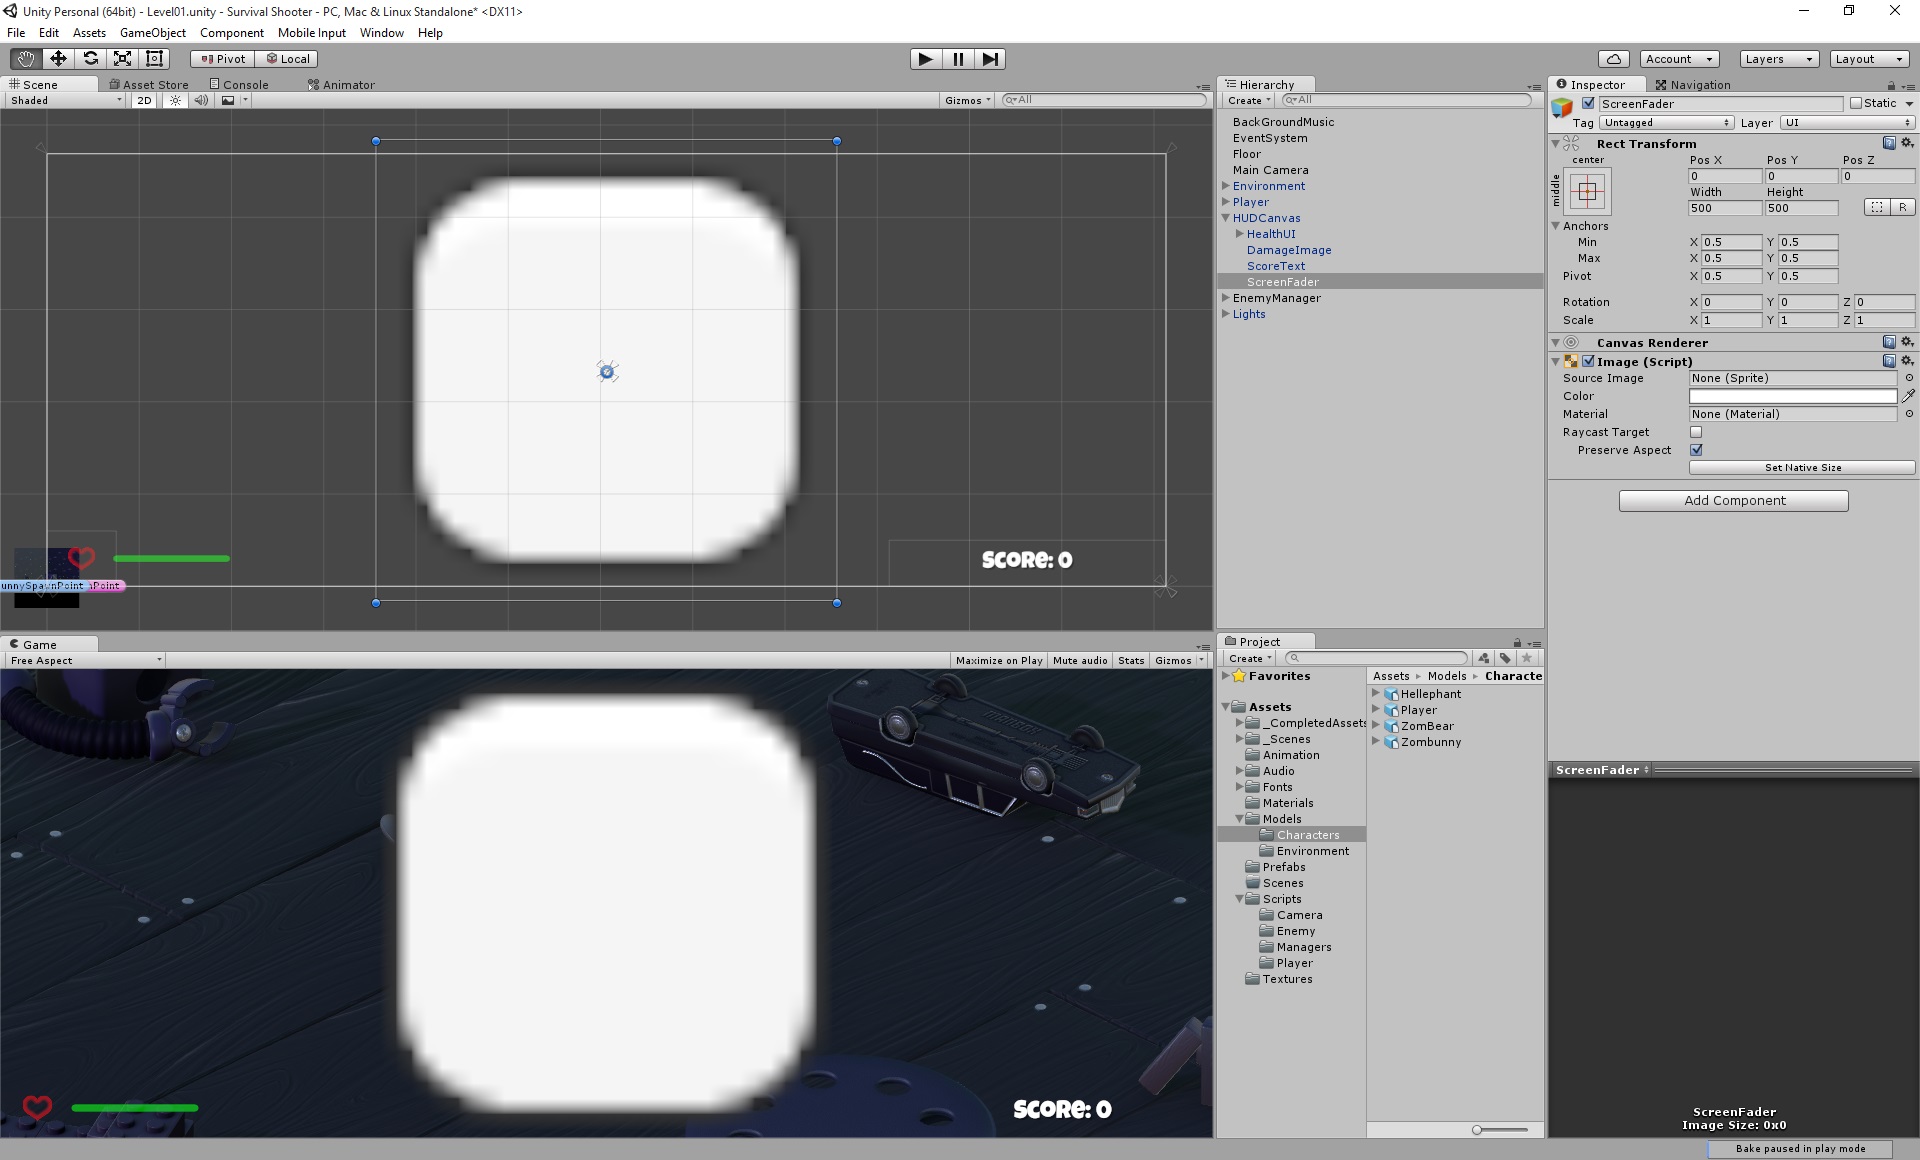The width and height of the screenshot is (1920, 1160).
Task: Open the Window menu
Action: click(x=382, y=32)
